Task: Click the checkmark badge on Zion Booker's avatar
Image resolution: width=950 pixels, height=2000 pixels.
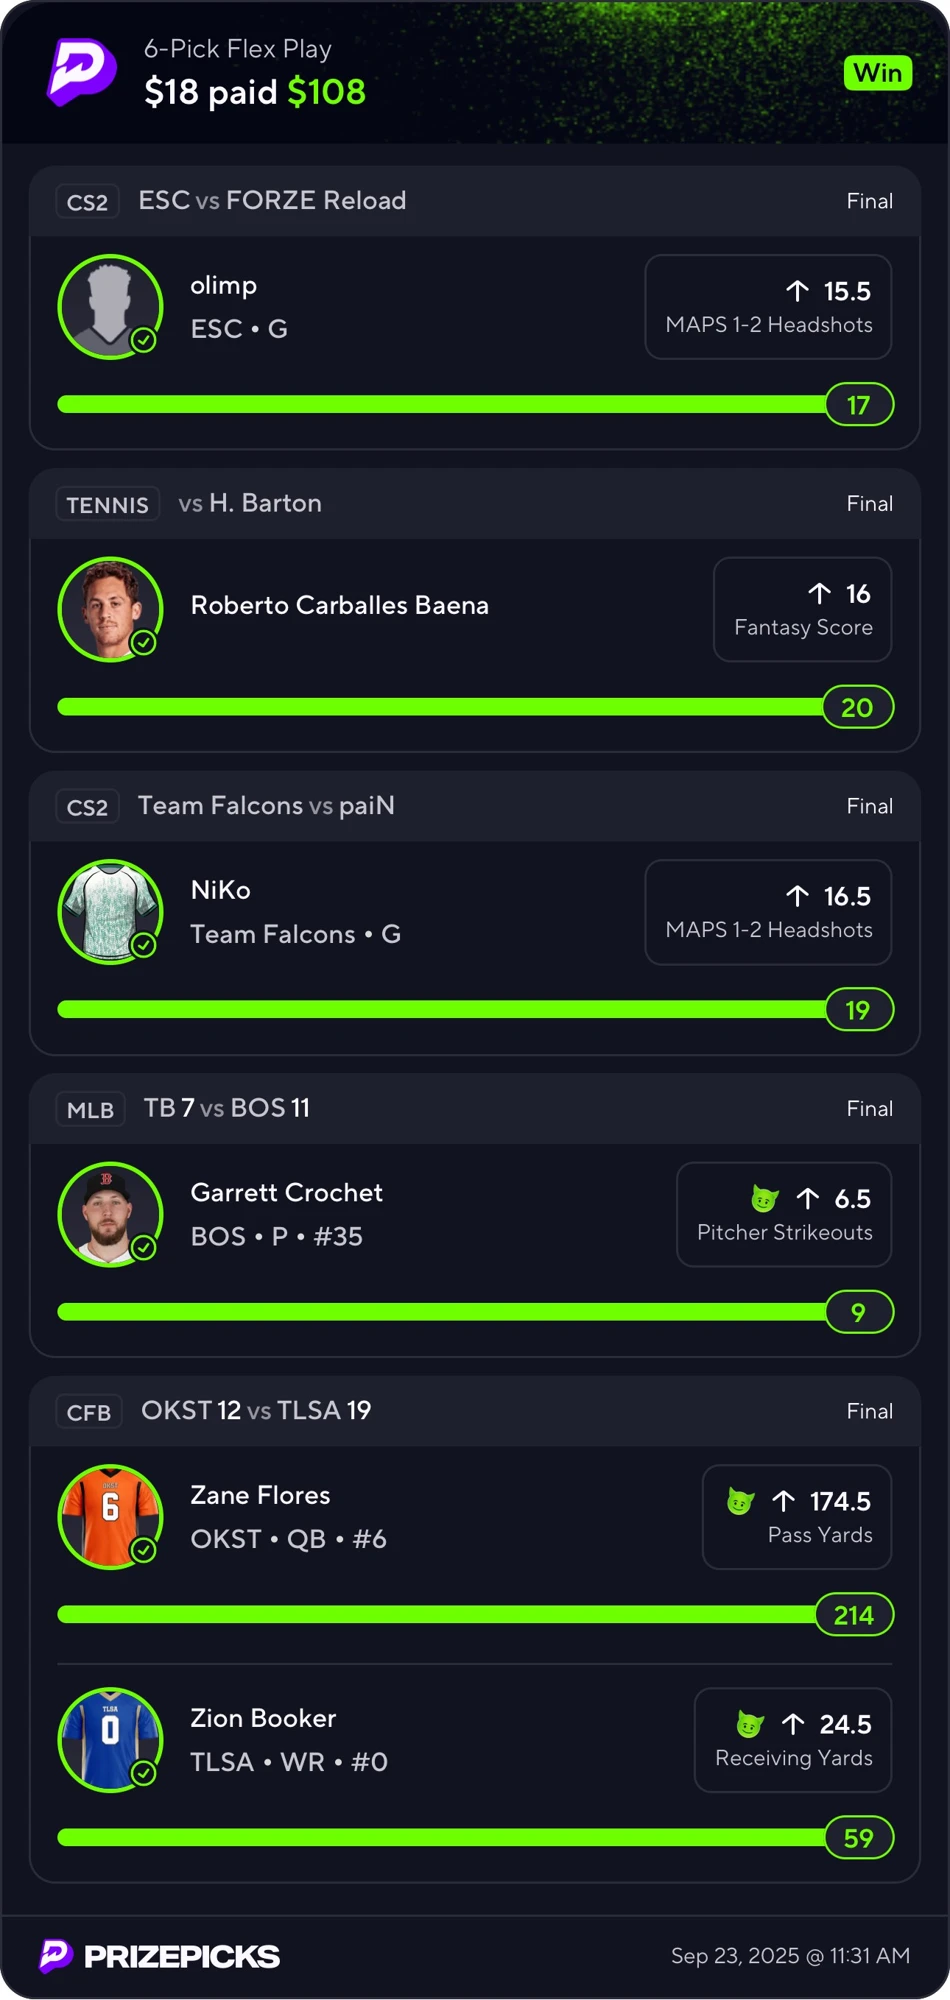Action: tap(144, 1773)
